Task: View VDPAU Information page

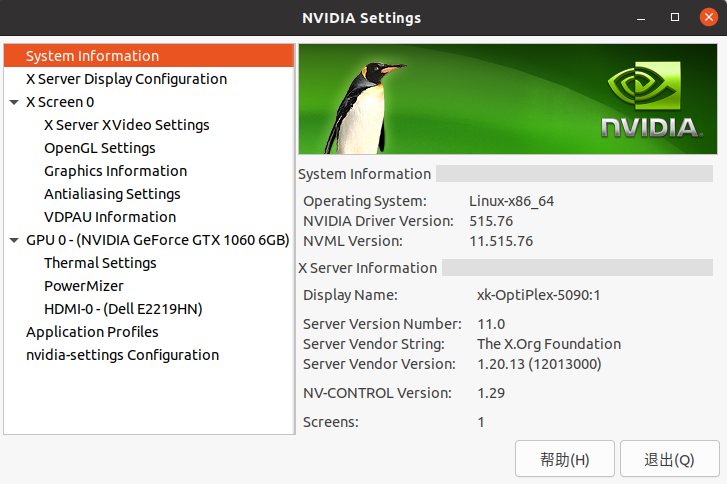Action: (109, 217)
